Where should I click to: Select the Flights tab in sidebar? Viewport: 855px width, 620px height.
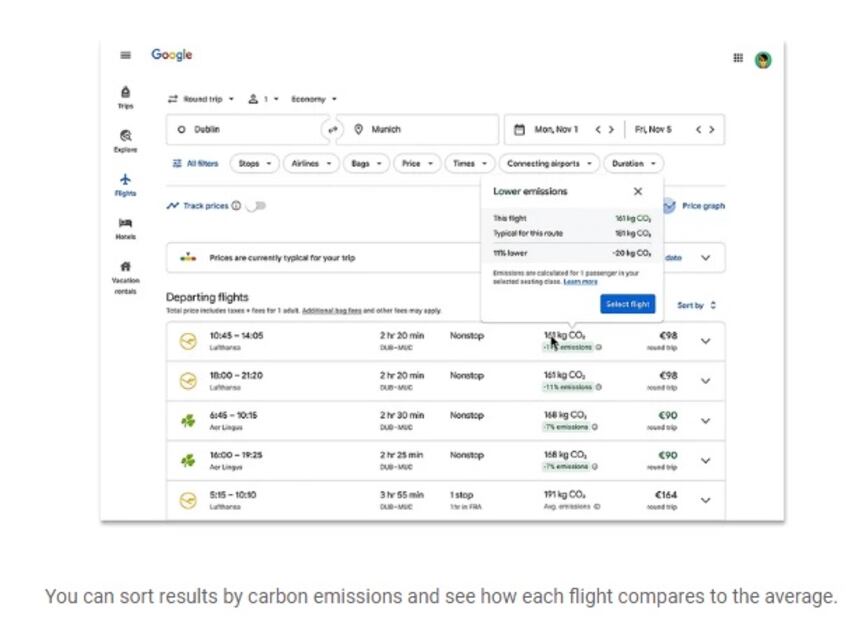(125, 185)
